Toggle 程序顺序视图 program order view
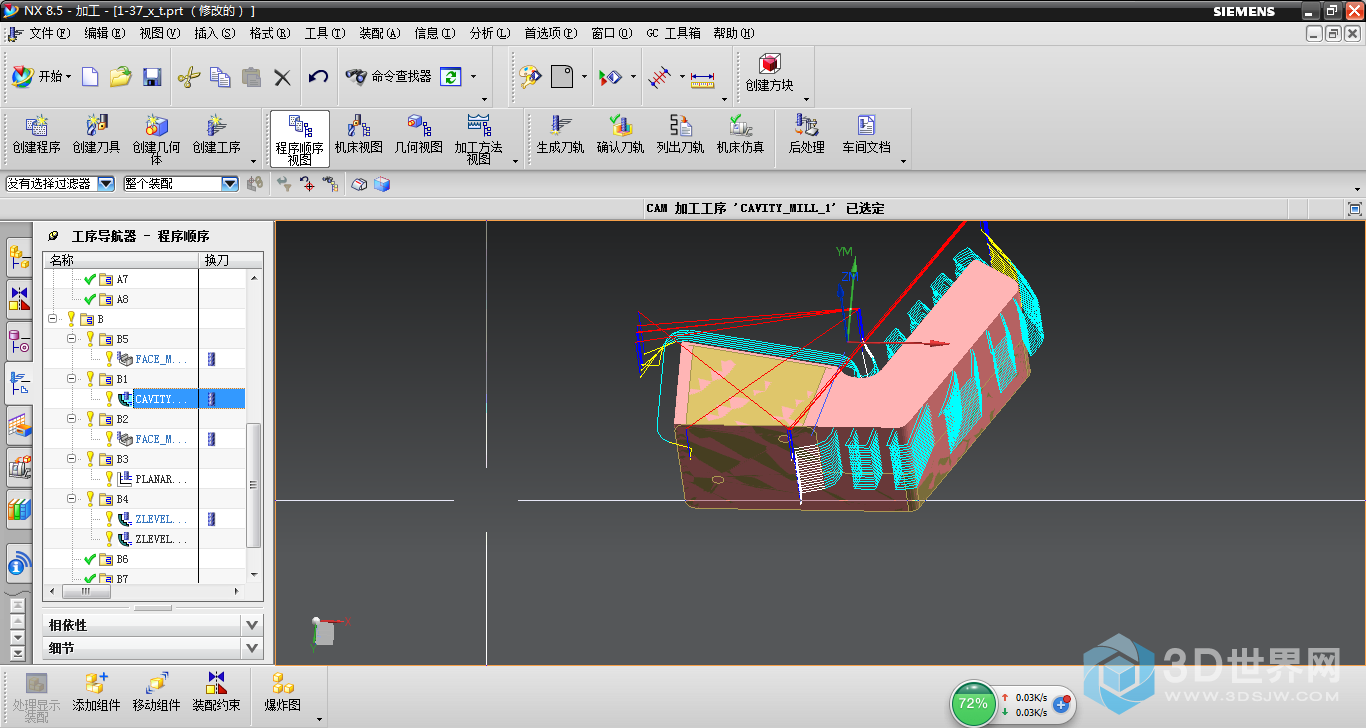The height and width of the screenshot is (728, 1366). pyautogui.click(x=299, y=139)
